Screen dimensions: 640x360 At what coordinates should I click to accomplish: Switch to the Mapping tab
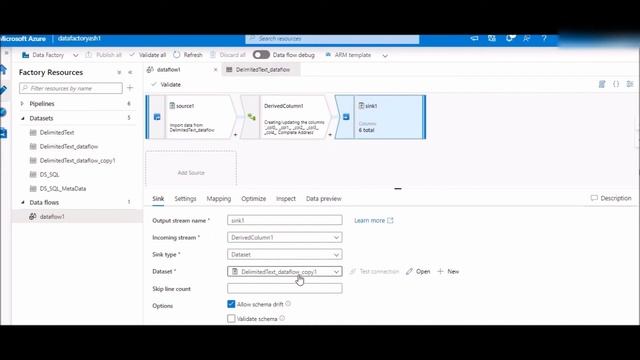click(218, 199)
